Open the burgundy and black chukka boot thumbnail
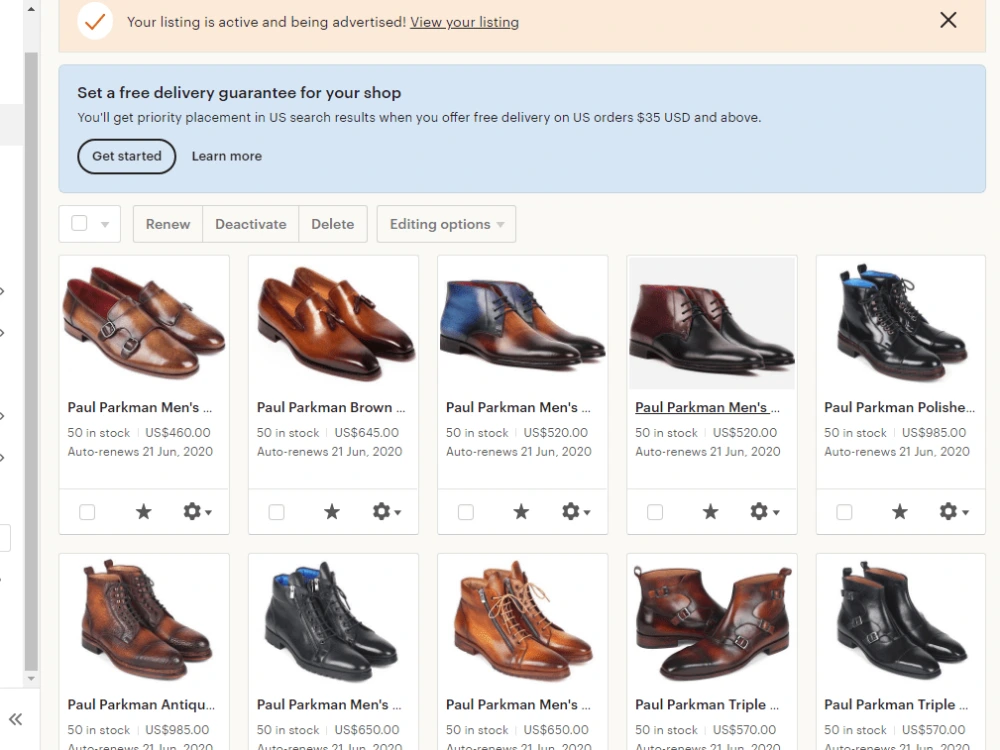The height and width of the screenshot is (750, 1000). pyautogui.click(x=712, y=323)
